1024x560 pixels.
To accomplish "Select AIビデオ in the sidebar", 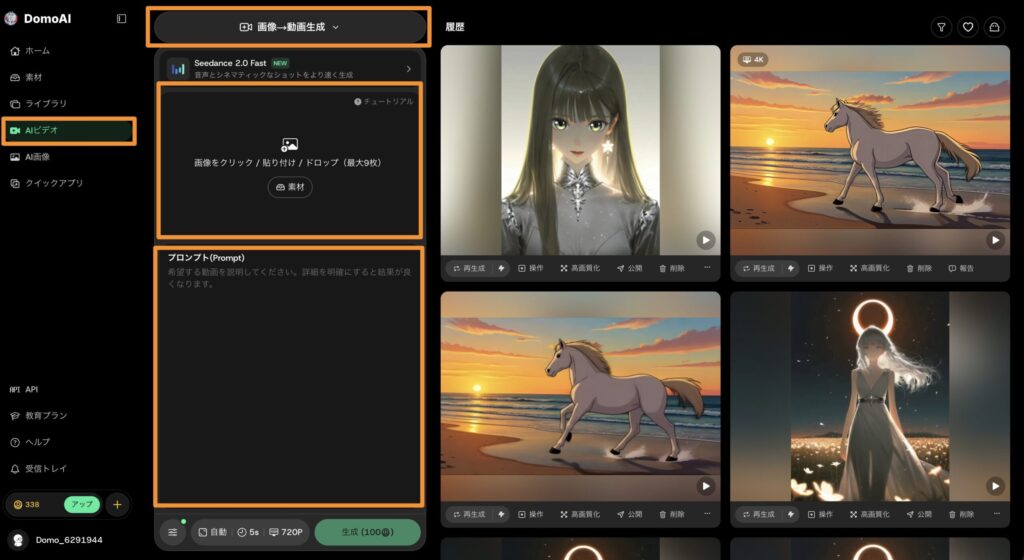I will click(69, 131).
